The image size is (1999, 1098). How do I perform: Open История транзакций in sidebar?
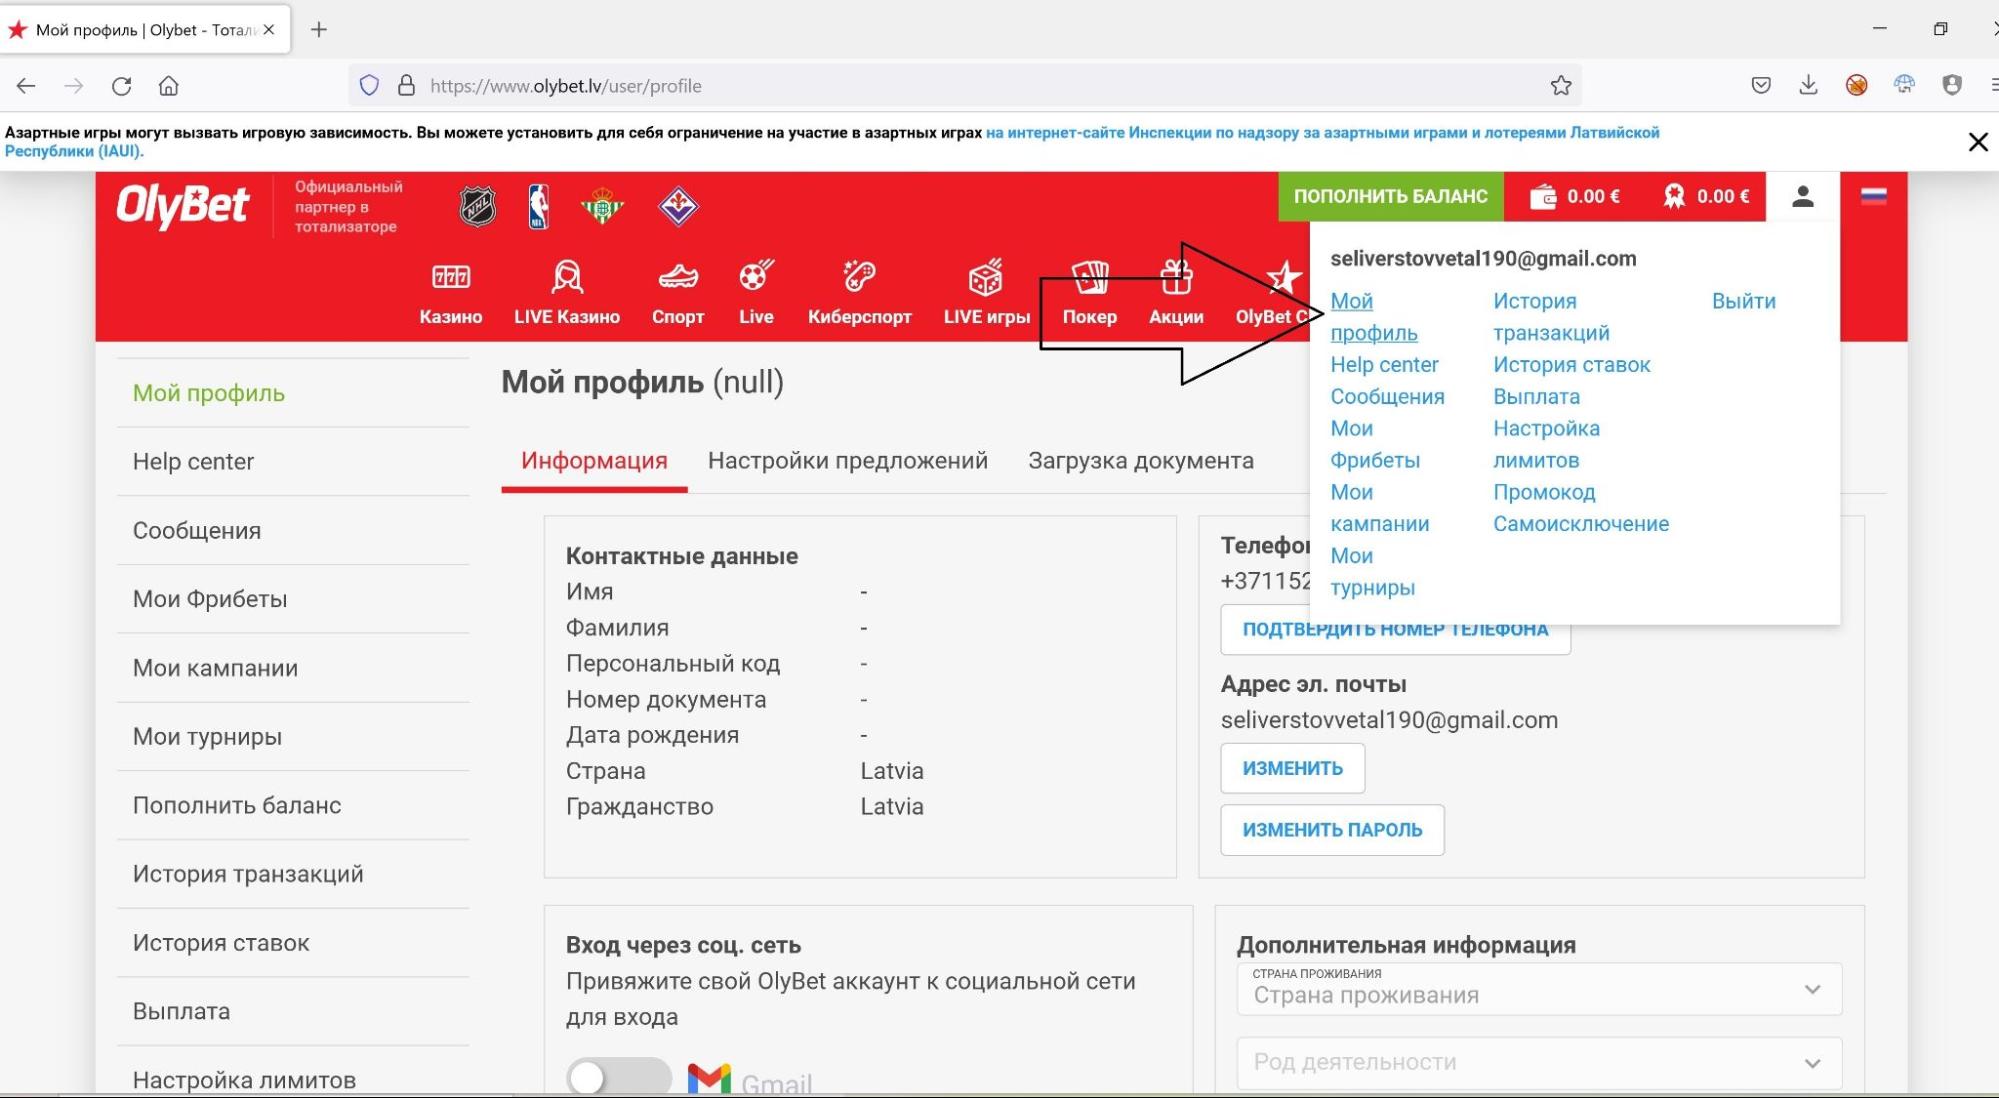tap(293, 874)
